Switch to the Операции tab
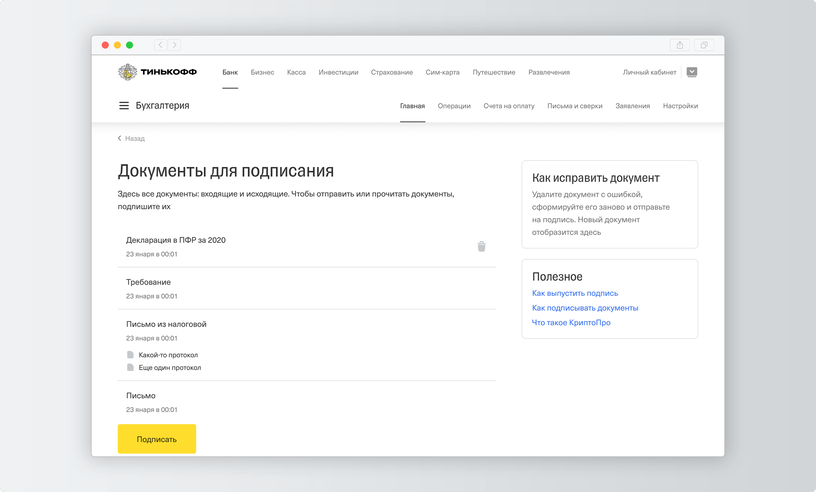Viewport: 816px width, 492px height. tap(454, 106)
